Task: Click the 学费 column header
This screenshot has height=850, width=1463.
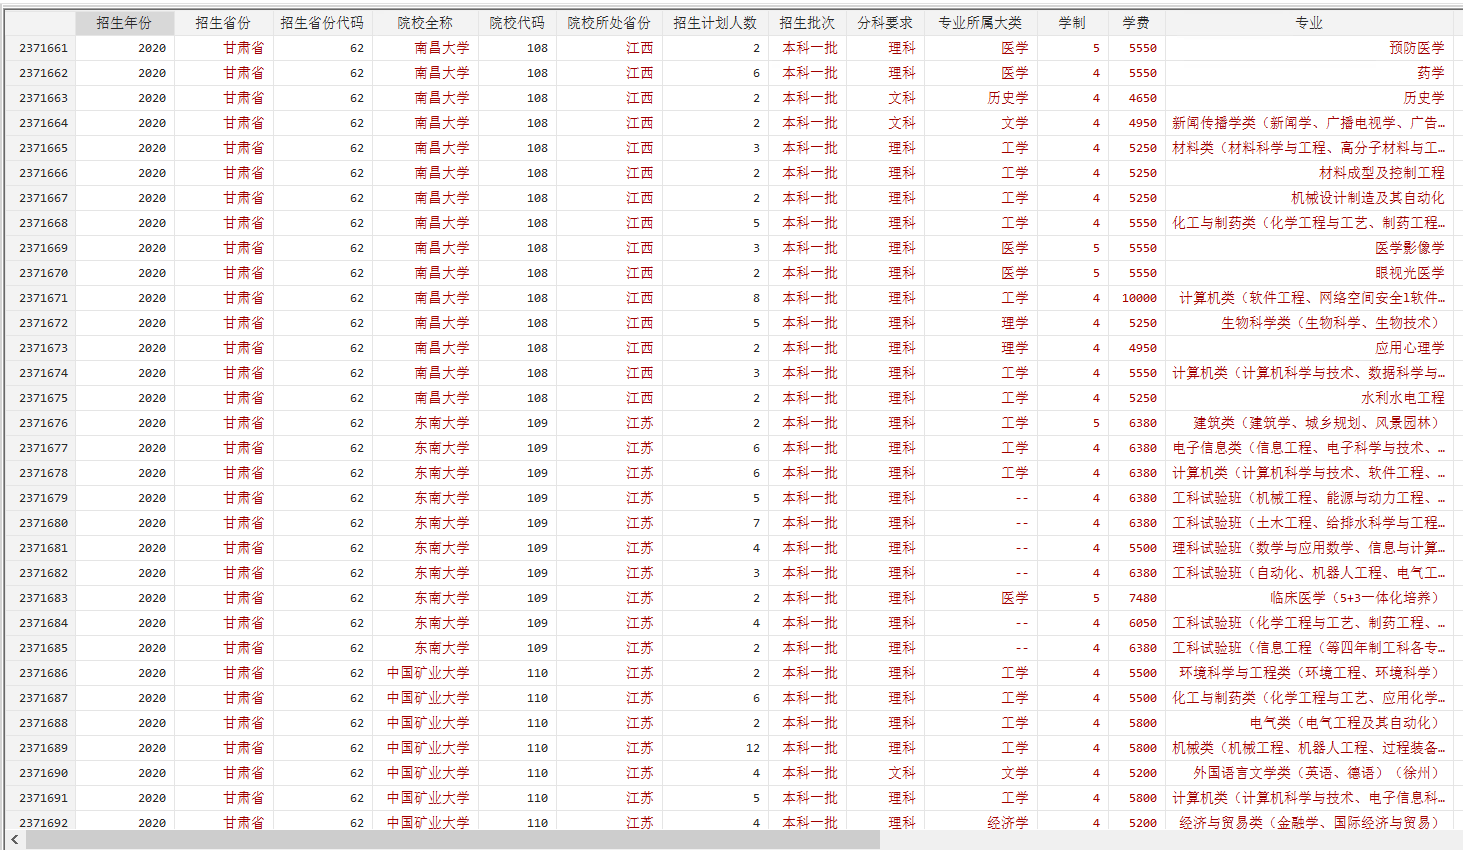Action: (1136, 23)
